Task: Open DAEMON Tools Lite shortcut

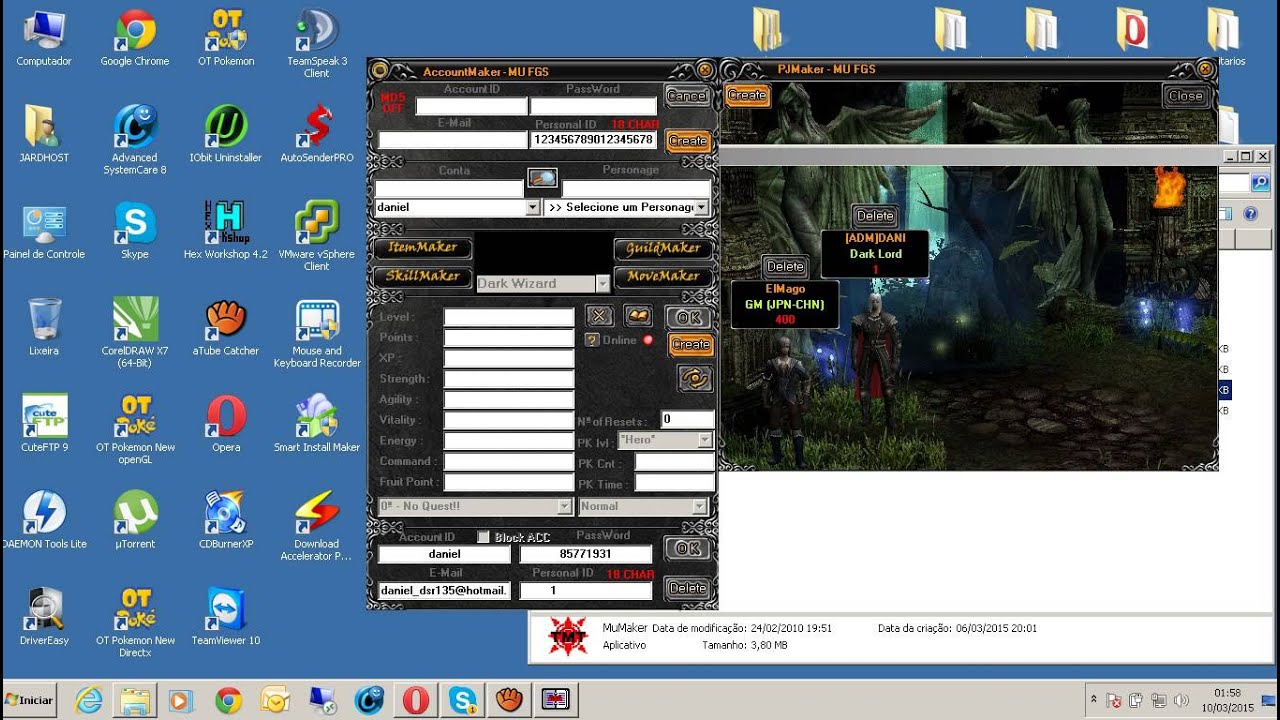Action: (x=44, y=521)
